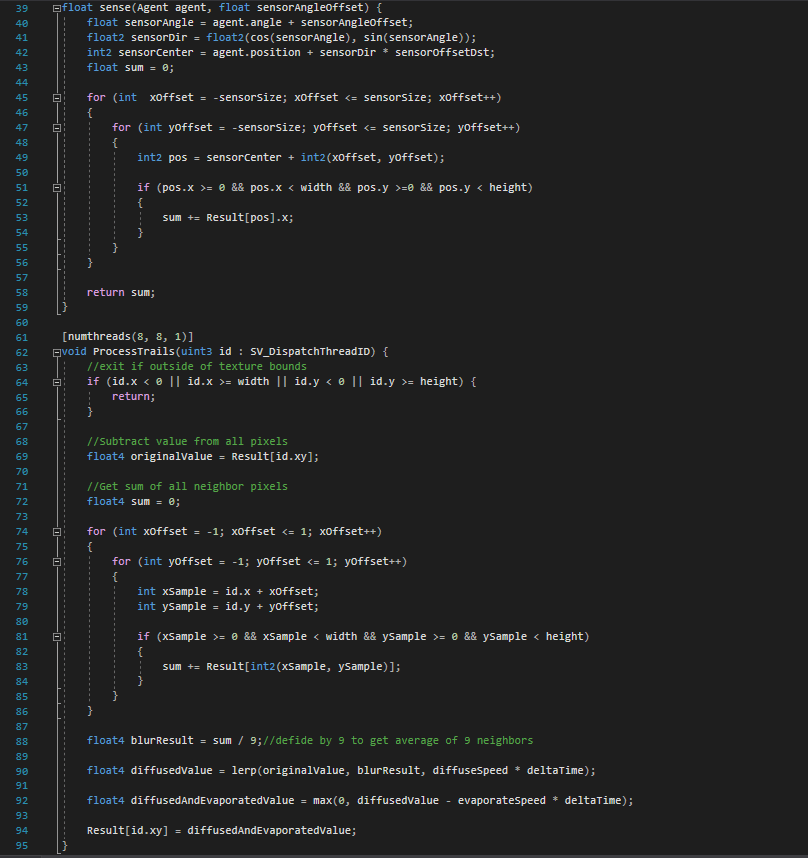Collapse the pos.x bounds if block on line 51

pos(56,187)
